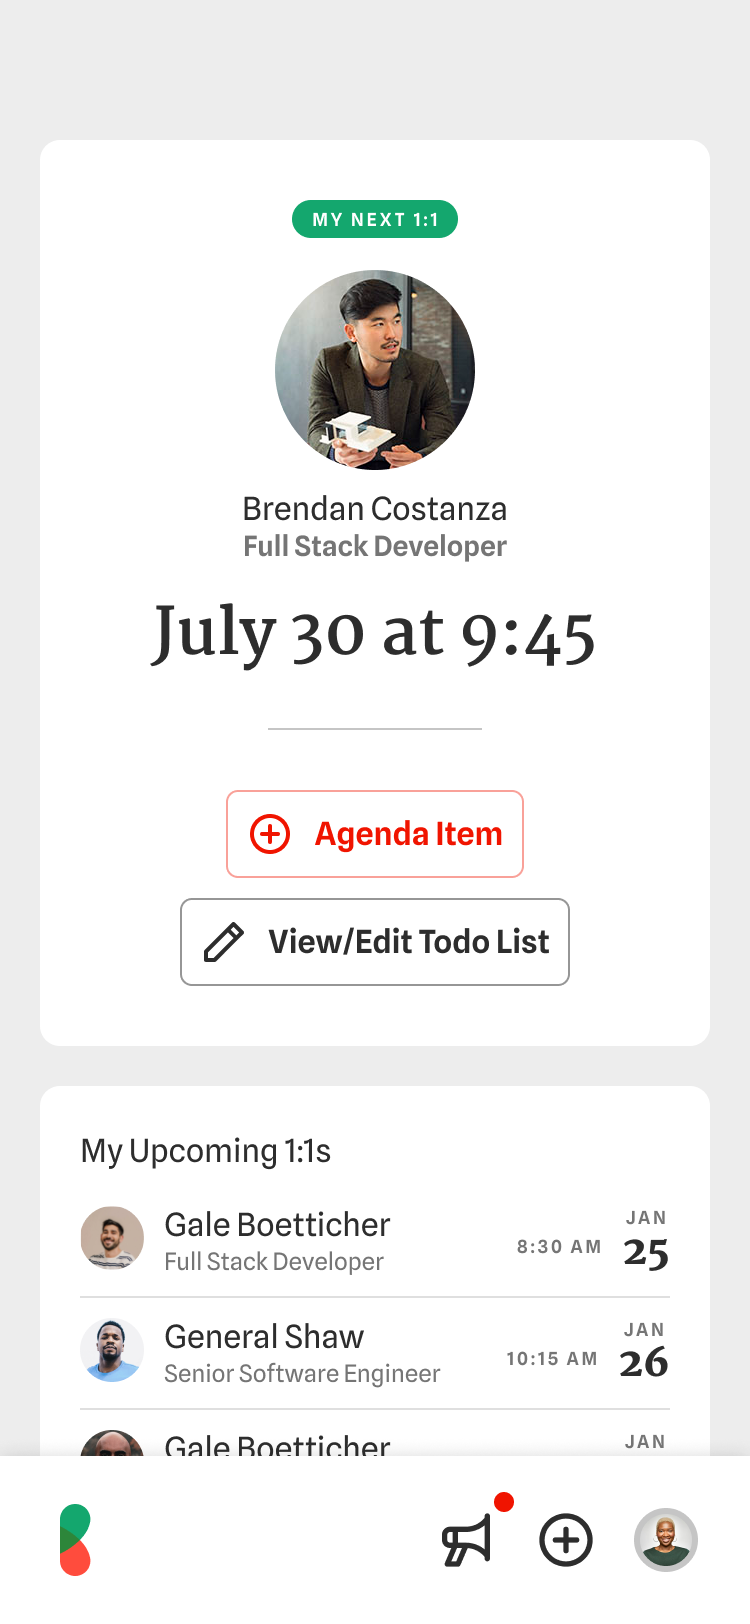Tap the 10:15 AM meeting time

[552, 1359]
